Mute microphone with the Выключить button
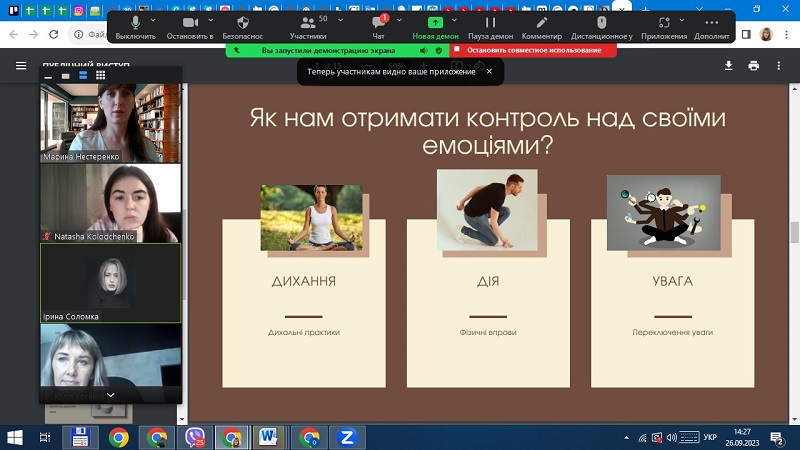Image resolution: width=800 pixels, height=450 pixels. click(x=135, y=28)
